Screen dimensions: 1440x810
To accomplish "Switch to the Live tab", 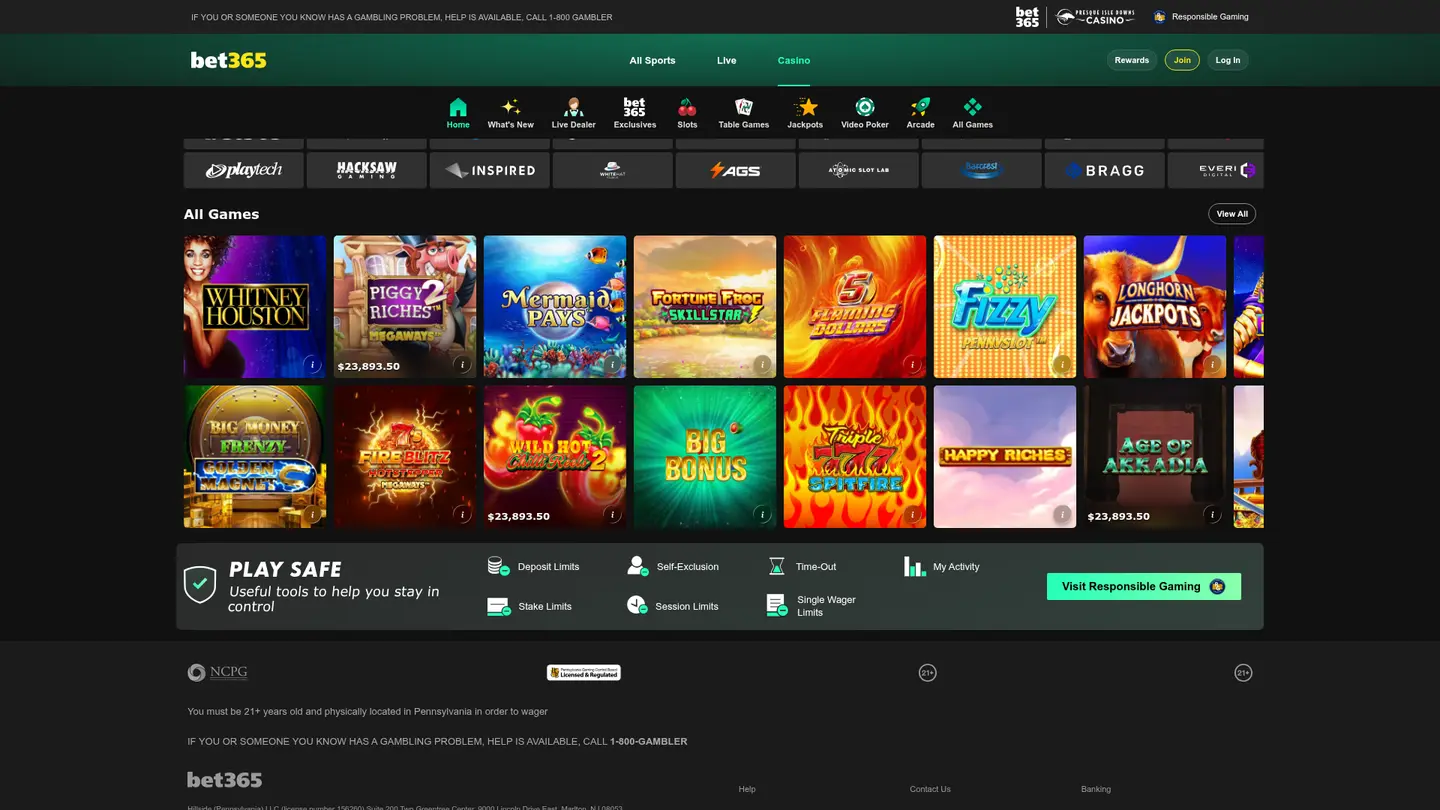I will click(726, 61).
